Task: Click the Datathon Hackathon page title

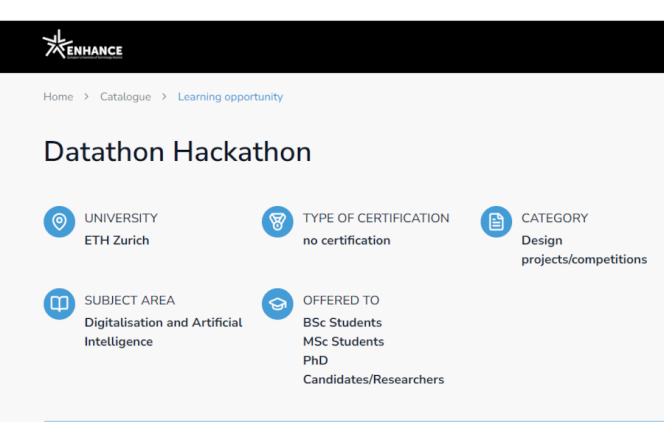Action: [x=177, y=152]
